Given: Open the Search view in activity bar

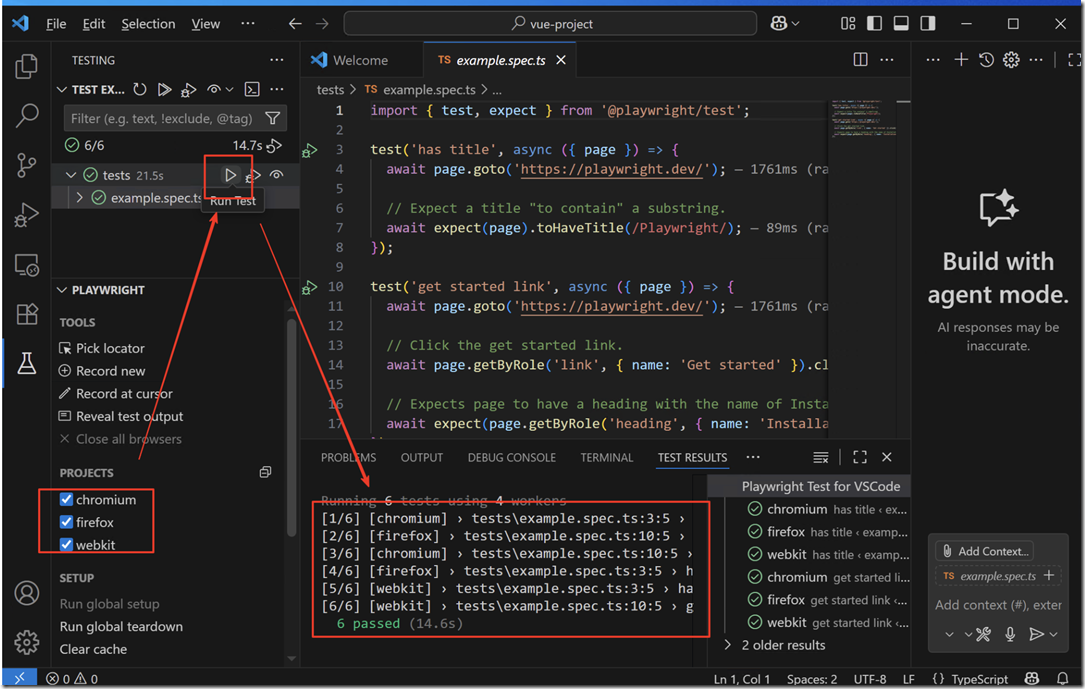Looking at the screenshot, I should tap(27, 116).
